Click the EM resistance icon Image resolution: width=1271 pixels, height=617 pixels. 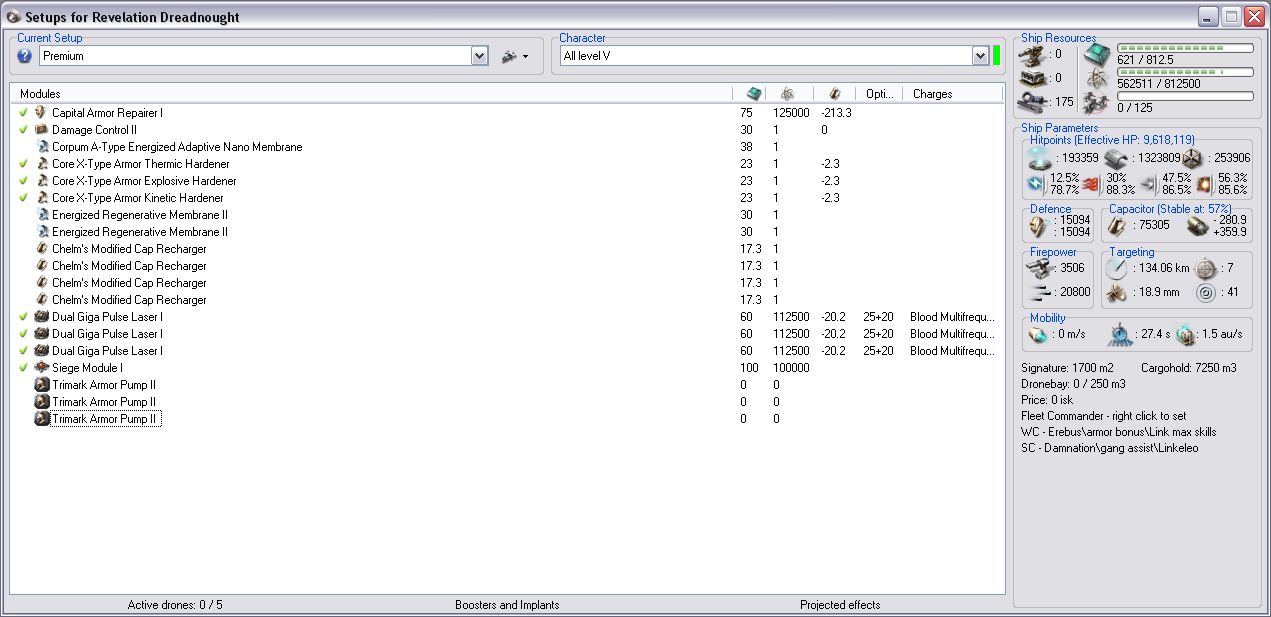1036,184
